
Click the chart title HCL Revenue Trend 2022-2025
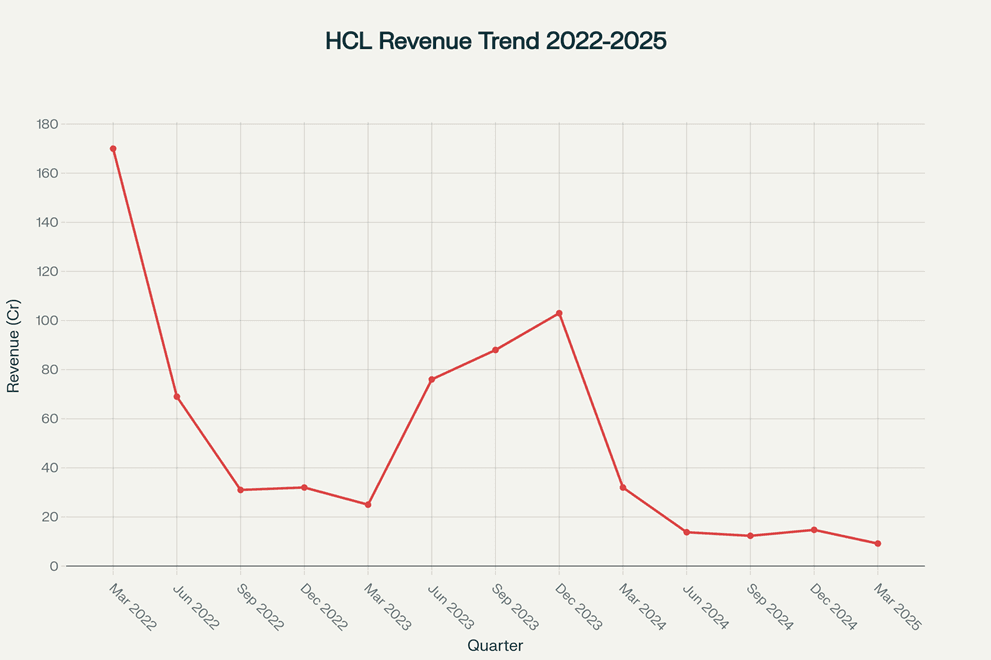click(495, 42)
